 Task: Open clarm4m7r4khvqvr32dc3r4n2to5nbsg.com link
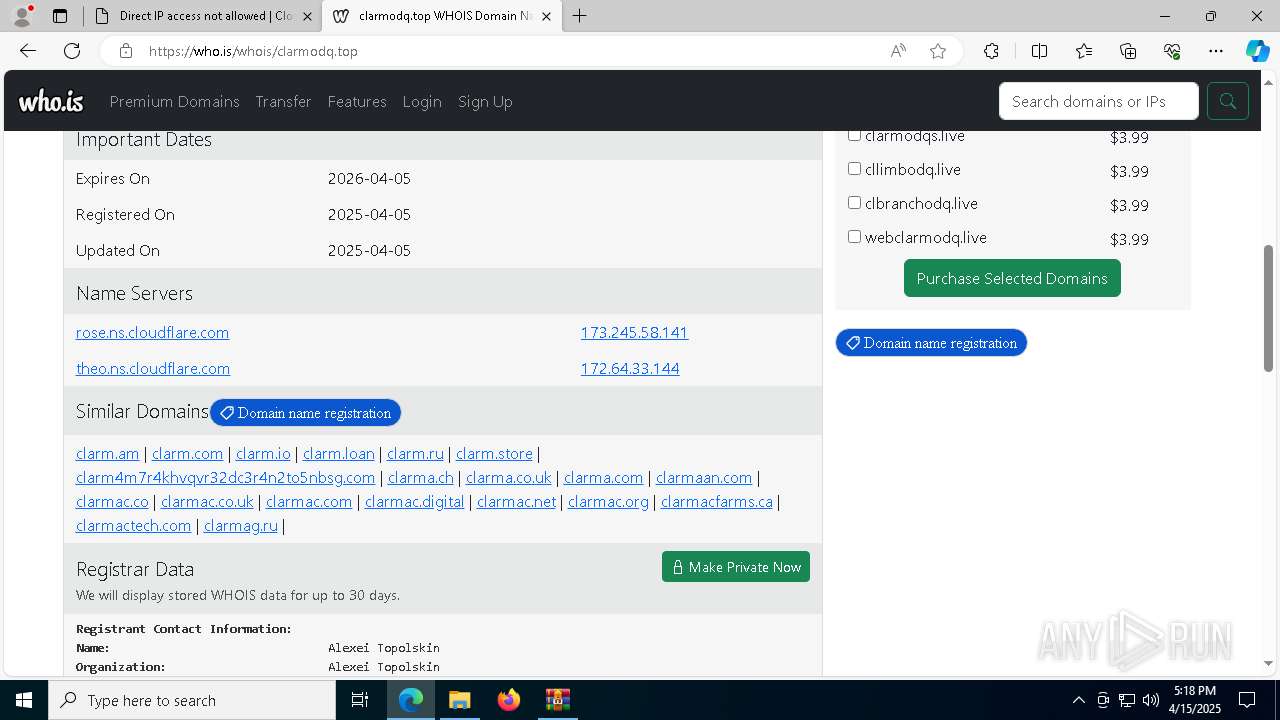[x=225, y=477]
